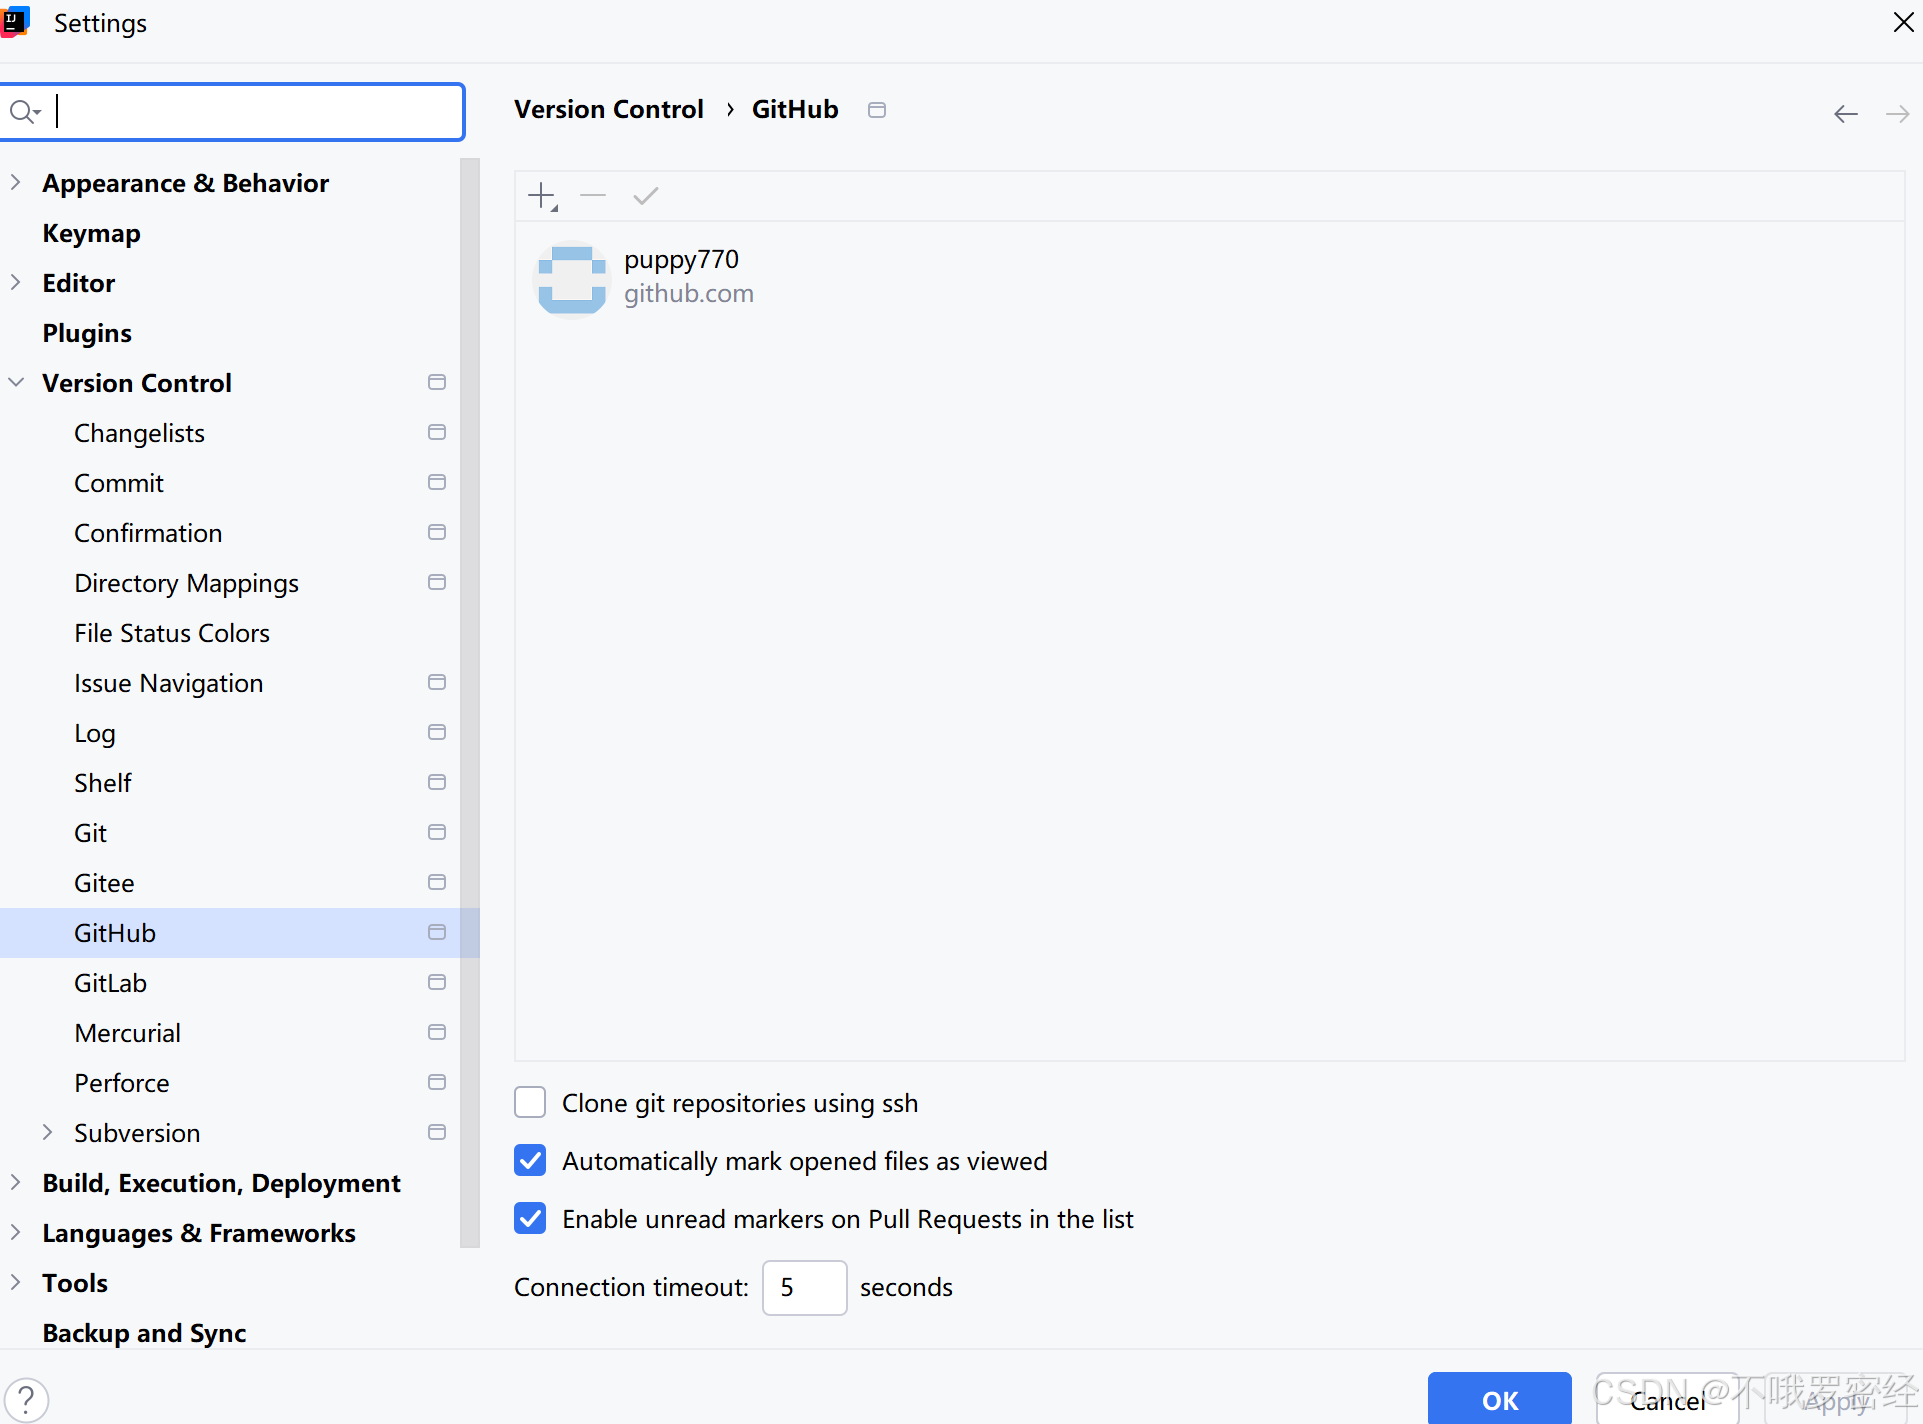Click the Connection timeout input field
Image resolution: width=1923 pixels, height=1424 pixels.
804,1287
